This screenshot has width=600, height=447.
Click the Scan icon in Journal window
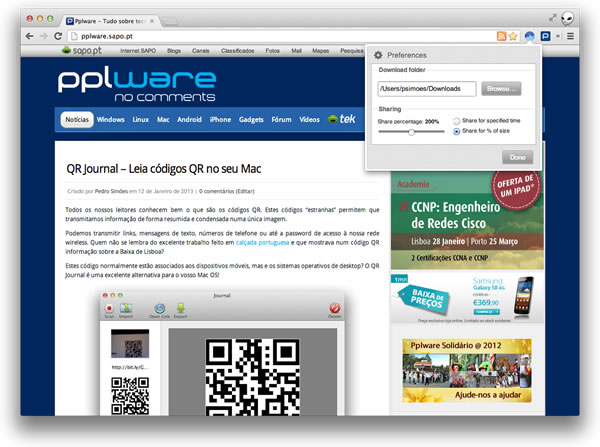109,308
